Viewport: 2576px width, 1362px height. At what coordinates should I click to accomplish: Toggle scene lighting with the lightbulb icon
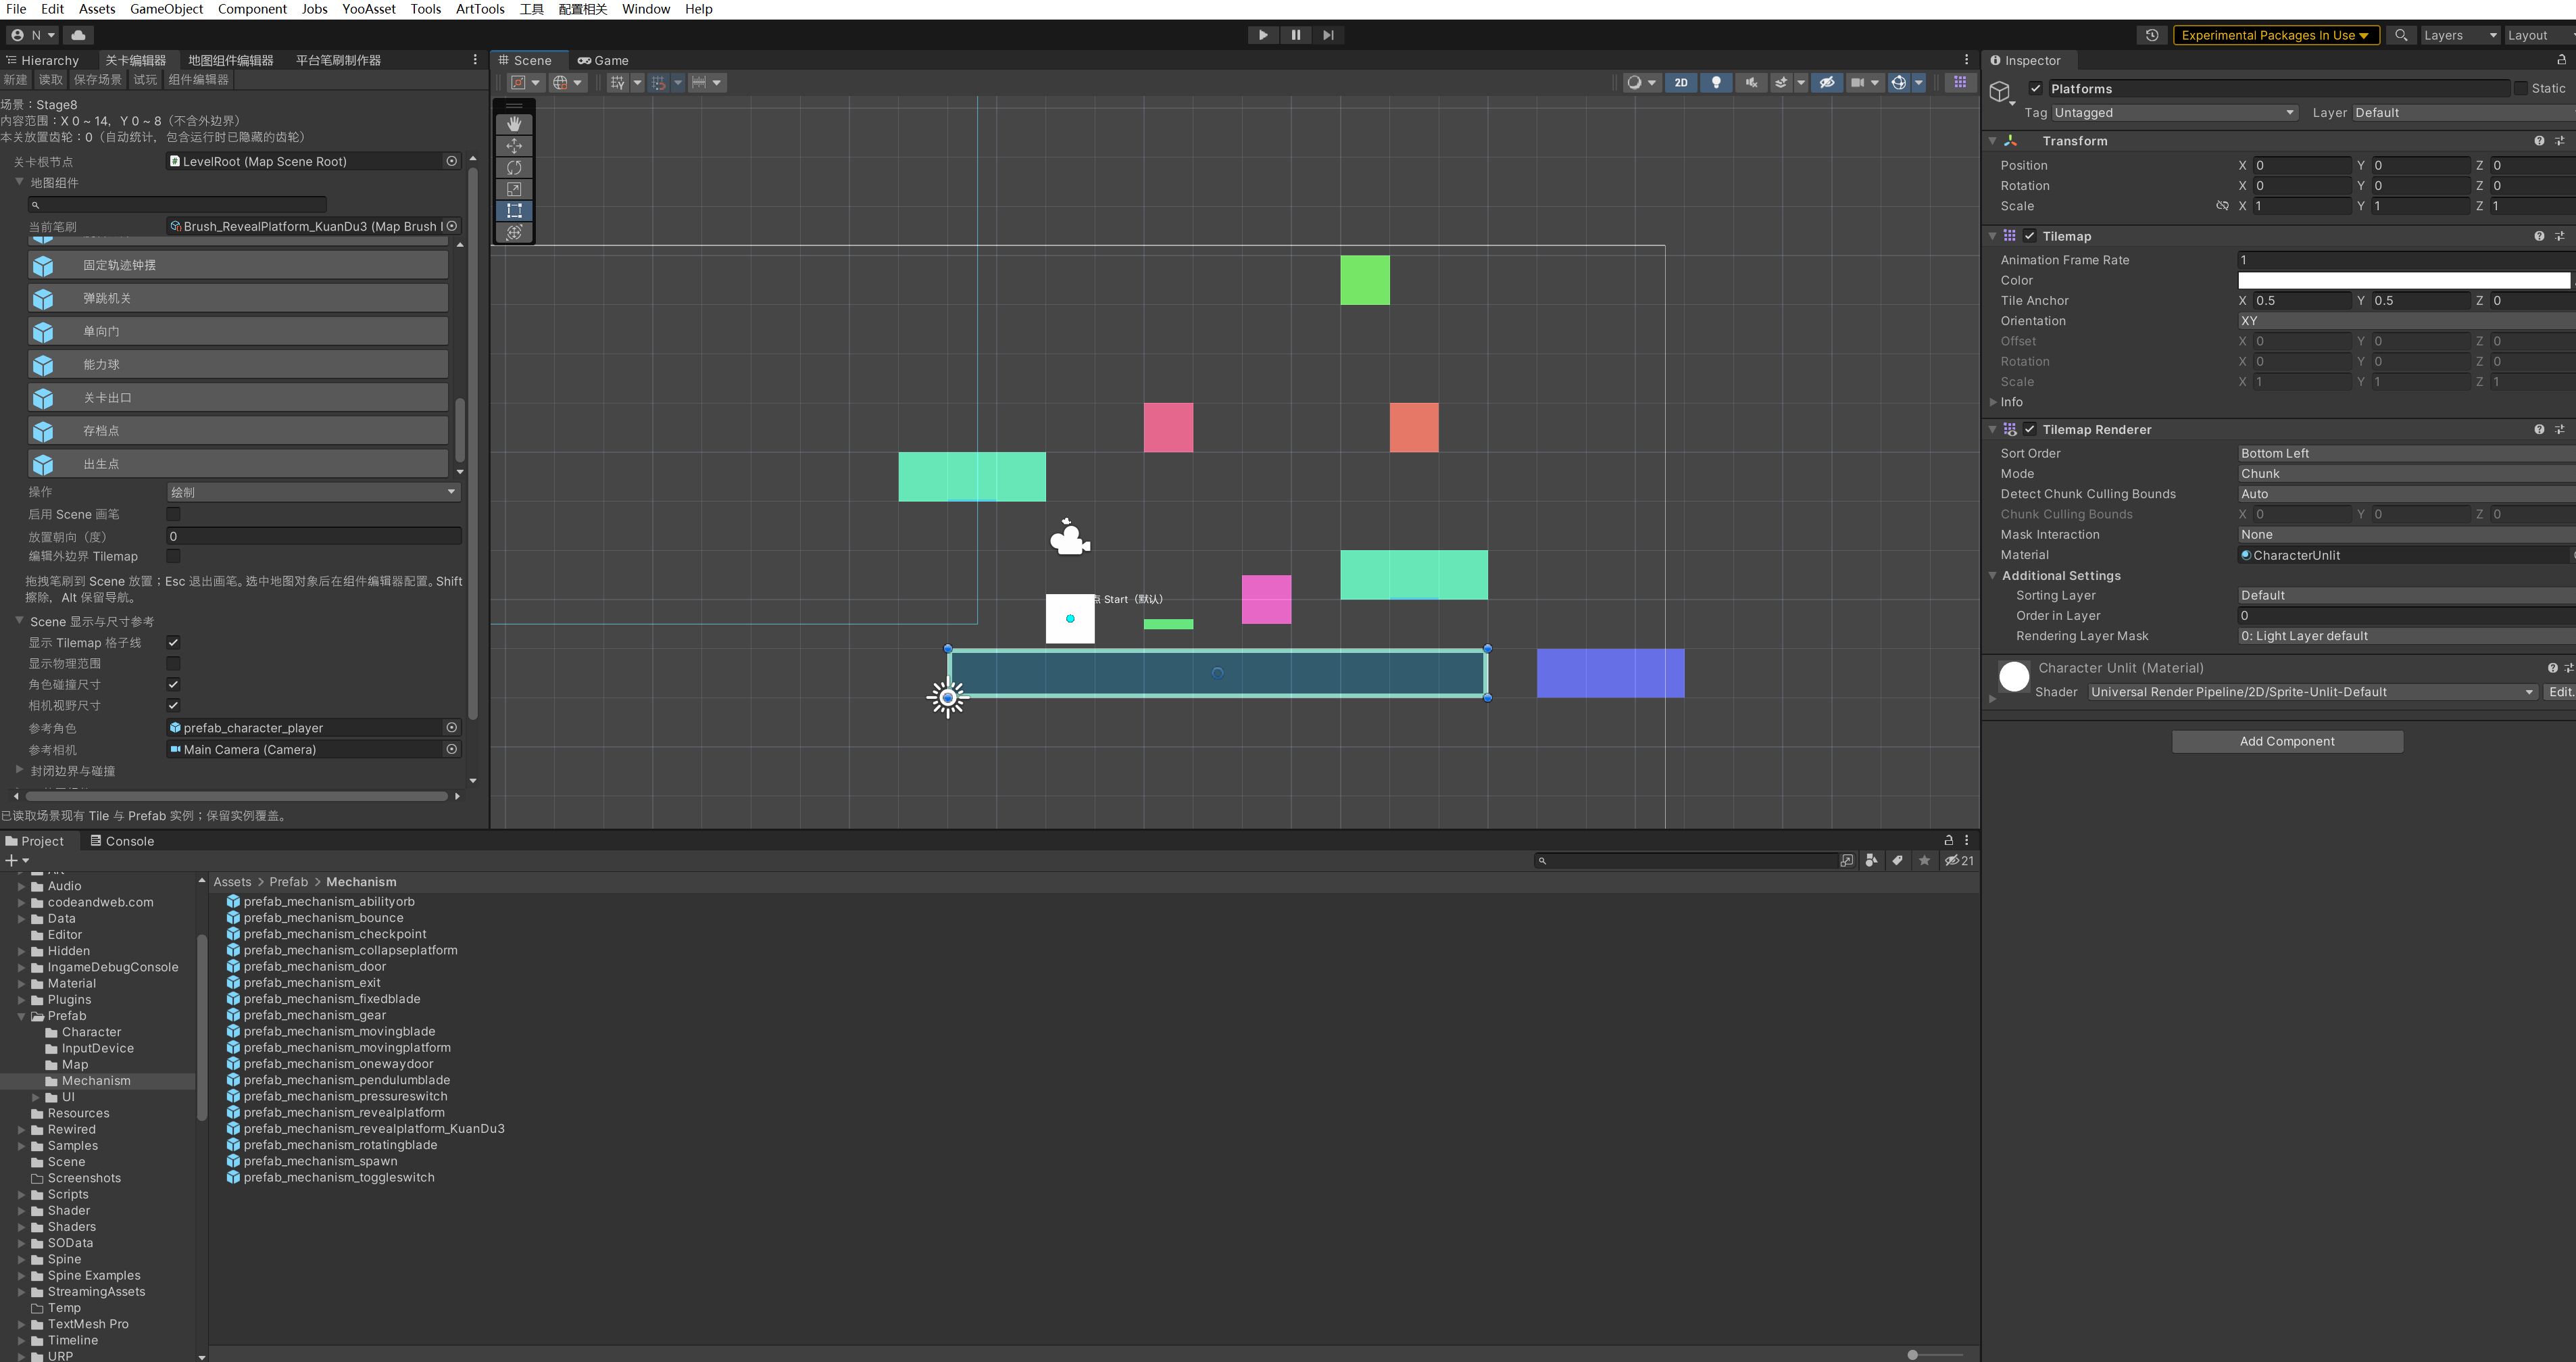(x=1716, y=83)
